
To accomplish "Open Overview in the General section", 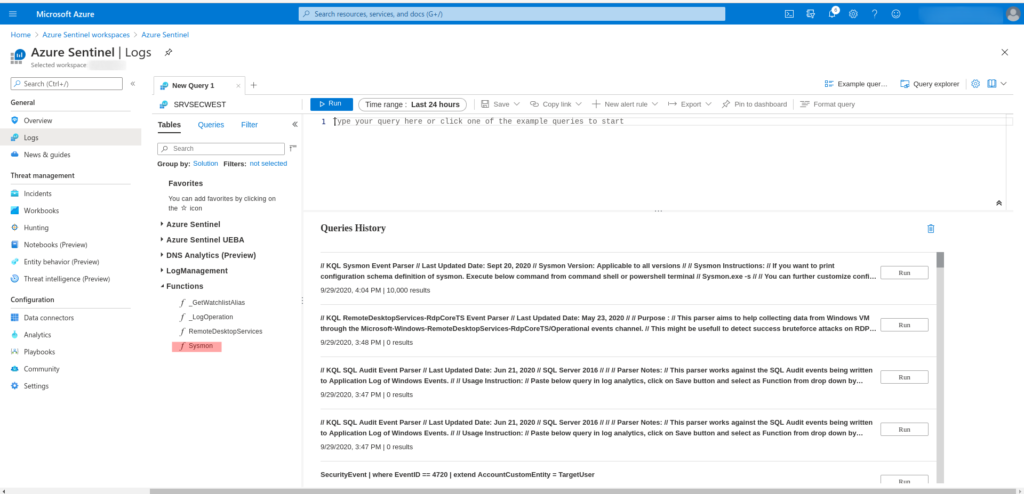I will [38, 121].
